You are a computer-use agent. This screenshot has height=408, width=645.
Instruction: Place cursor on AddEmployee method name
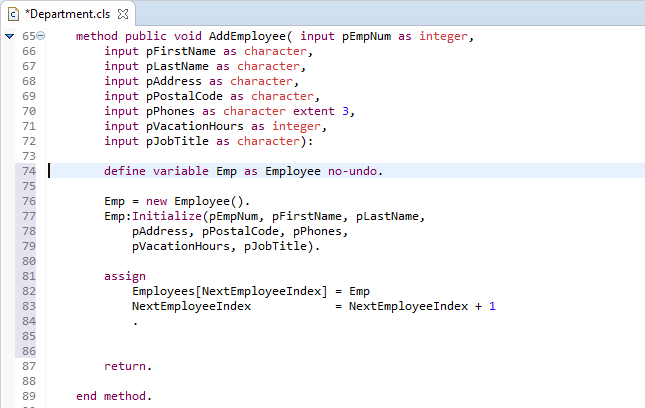pos(247,36)
